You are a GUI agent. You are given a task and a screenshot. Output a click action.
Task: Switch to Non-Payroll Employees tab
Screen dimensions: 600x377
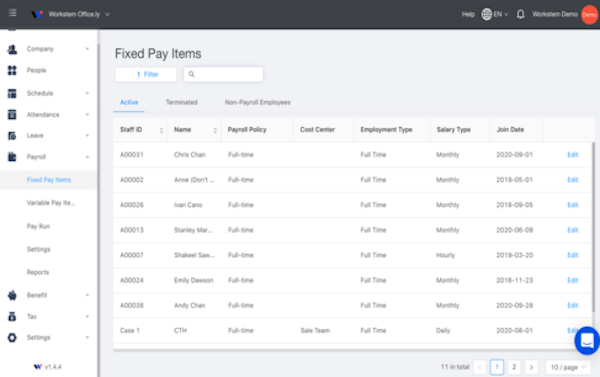tap(258, 102)
